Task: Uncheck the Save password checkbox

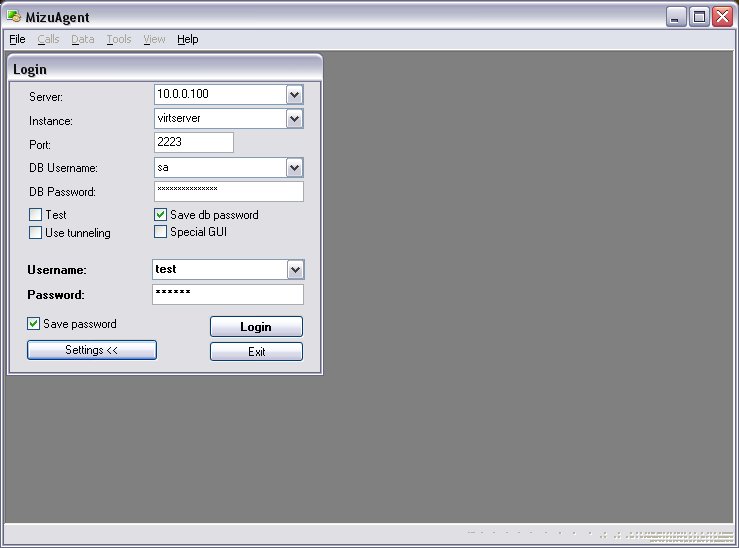Action: tap(33, 324)
